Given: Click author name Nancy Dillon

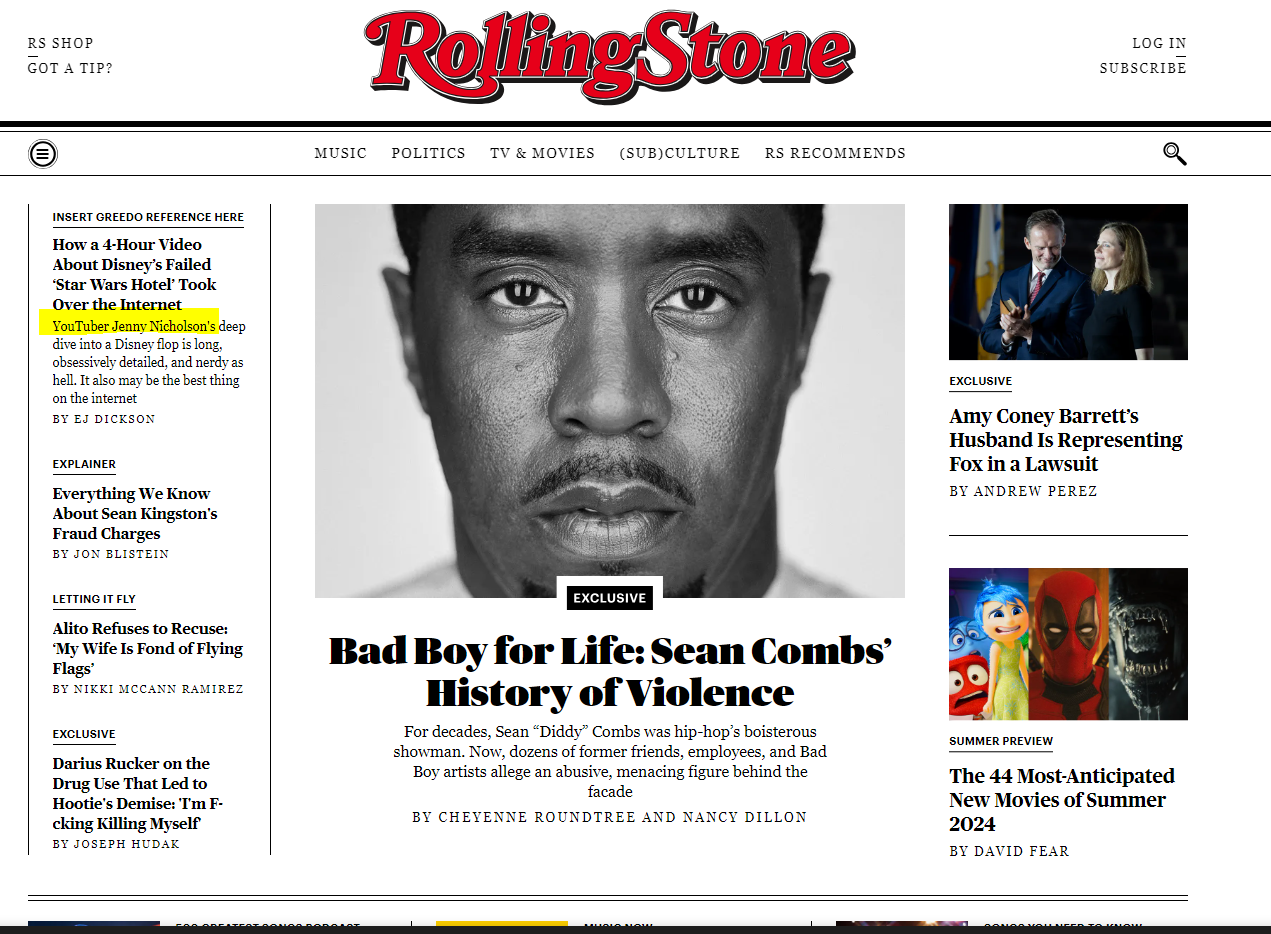Looking at the screenshot, I should (745, 817).
